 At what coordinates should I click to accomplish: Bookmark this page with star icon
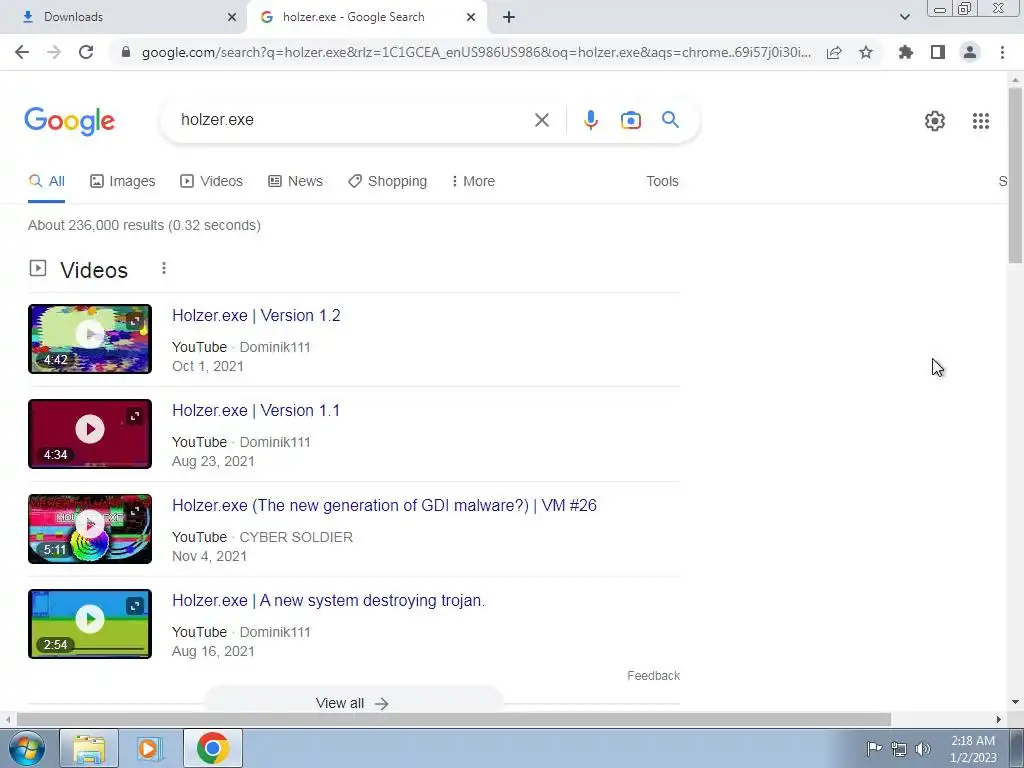tap(866, 52)
